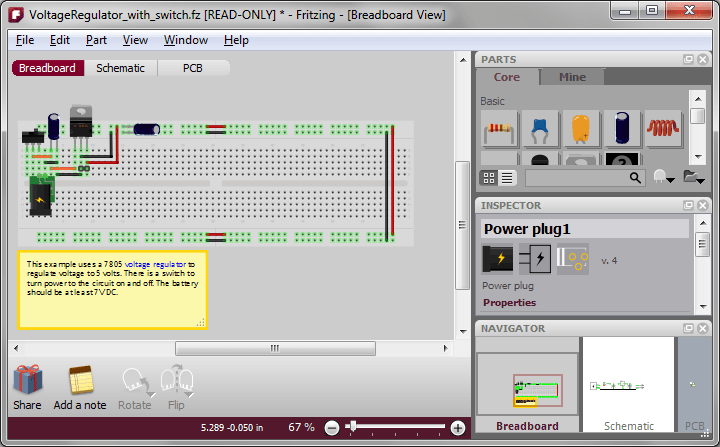The width and height of the screenshot is (720, 447).
Task: Open the parts bin folder menu
Action: tap(693, 177)
